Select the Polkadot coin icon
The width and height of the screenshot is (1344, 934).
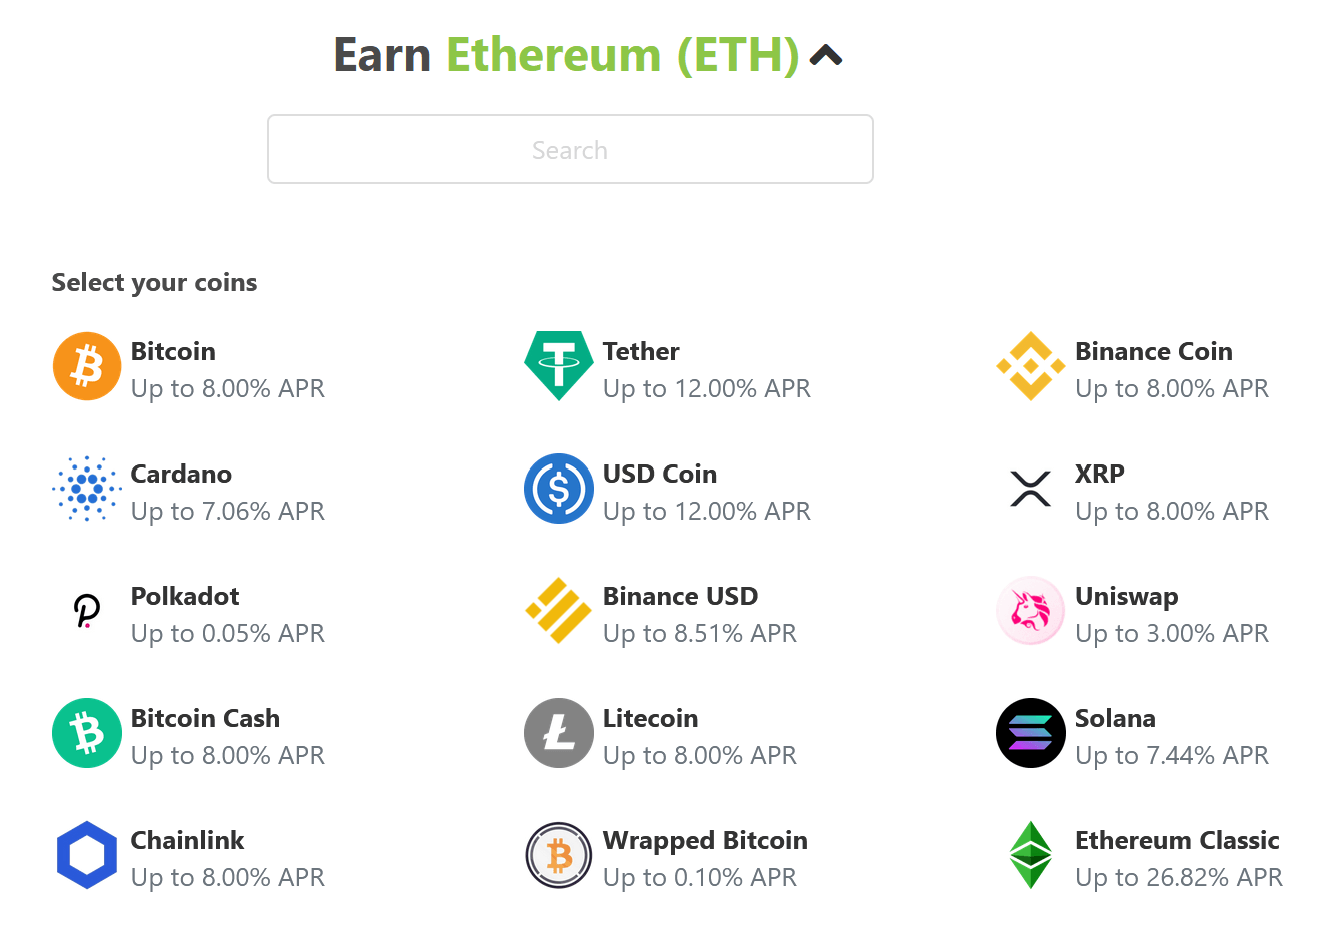point(87,611)
